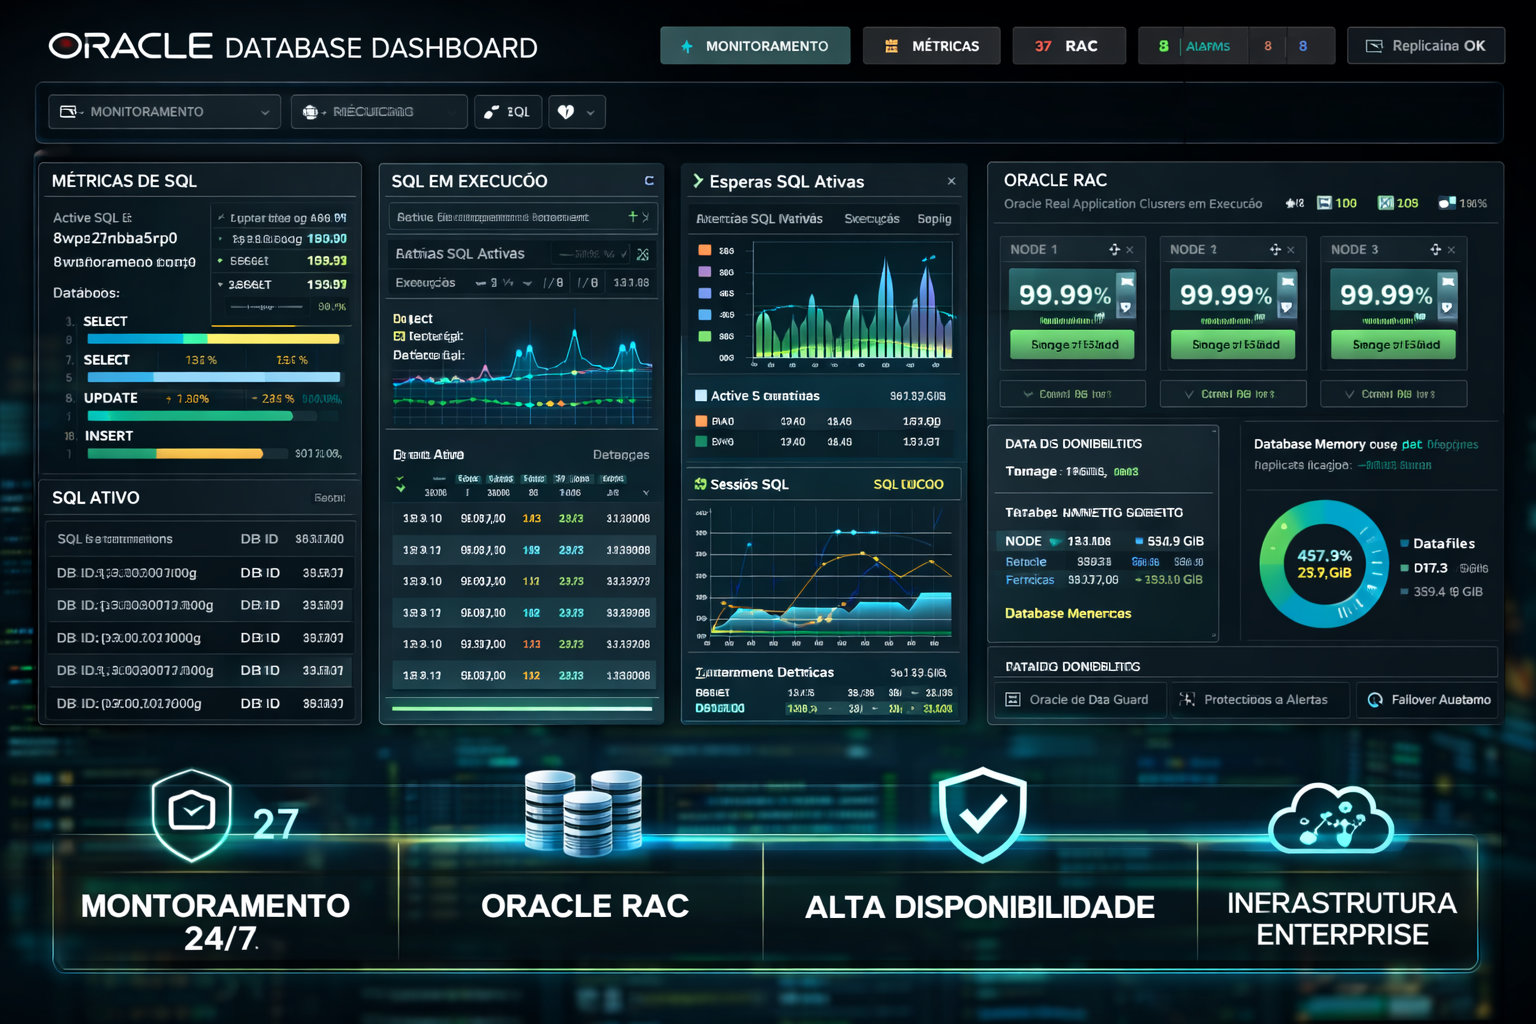This screenshot has height=1024, width=1536.
Task: Toggle the D17.3 legend marker in memory chart
Action: click(x=1405, y=567)
